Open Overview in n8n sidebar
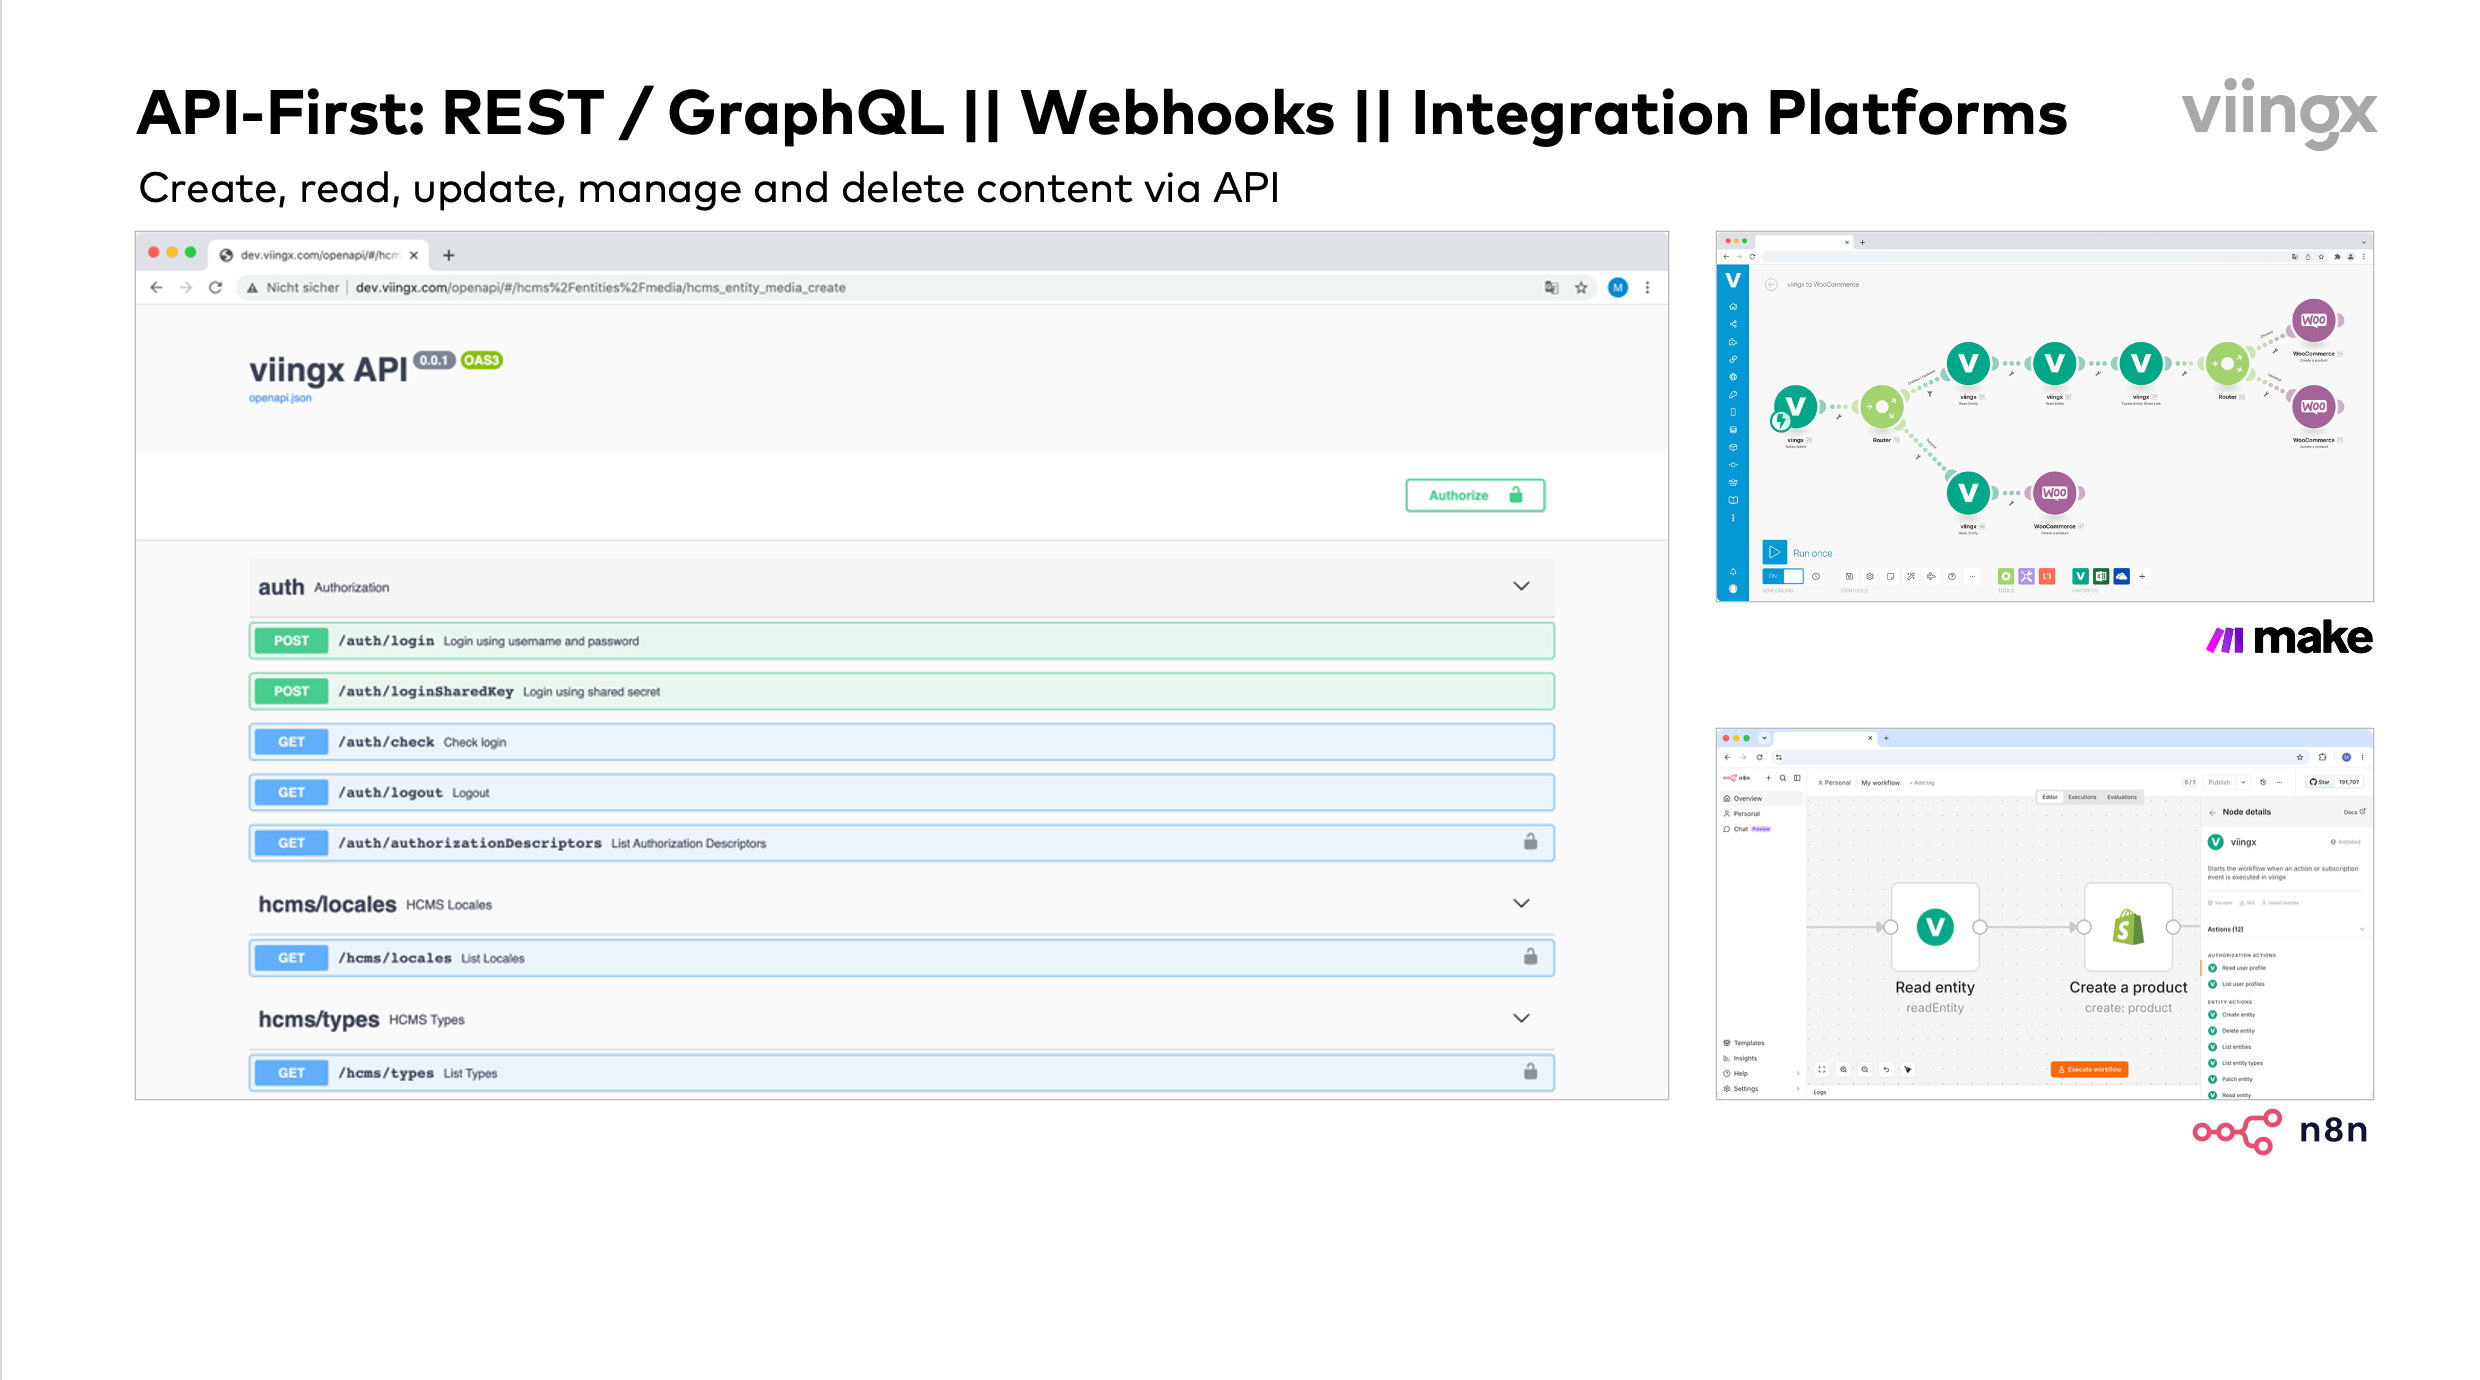The image size is (2480, 1380). pos(1762,799)
